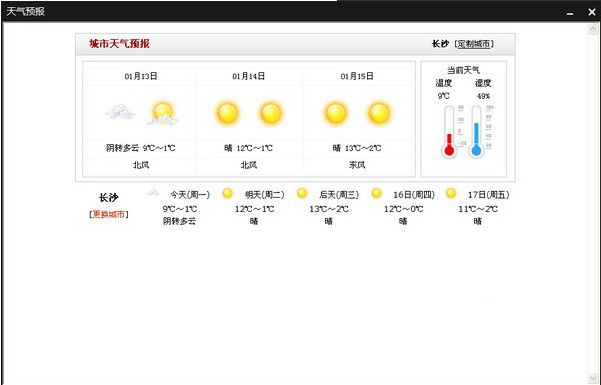This screenshot has width=601, height=385.
Task: Click the 晴 13℃~2℃ forecast text
Action: tap(357, 148)
